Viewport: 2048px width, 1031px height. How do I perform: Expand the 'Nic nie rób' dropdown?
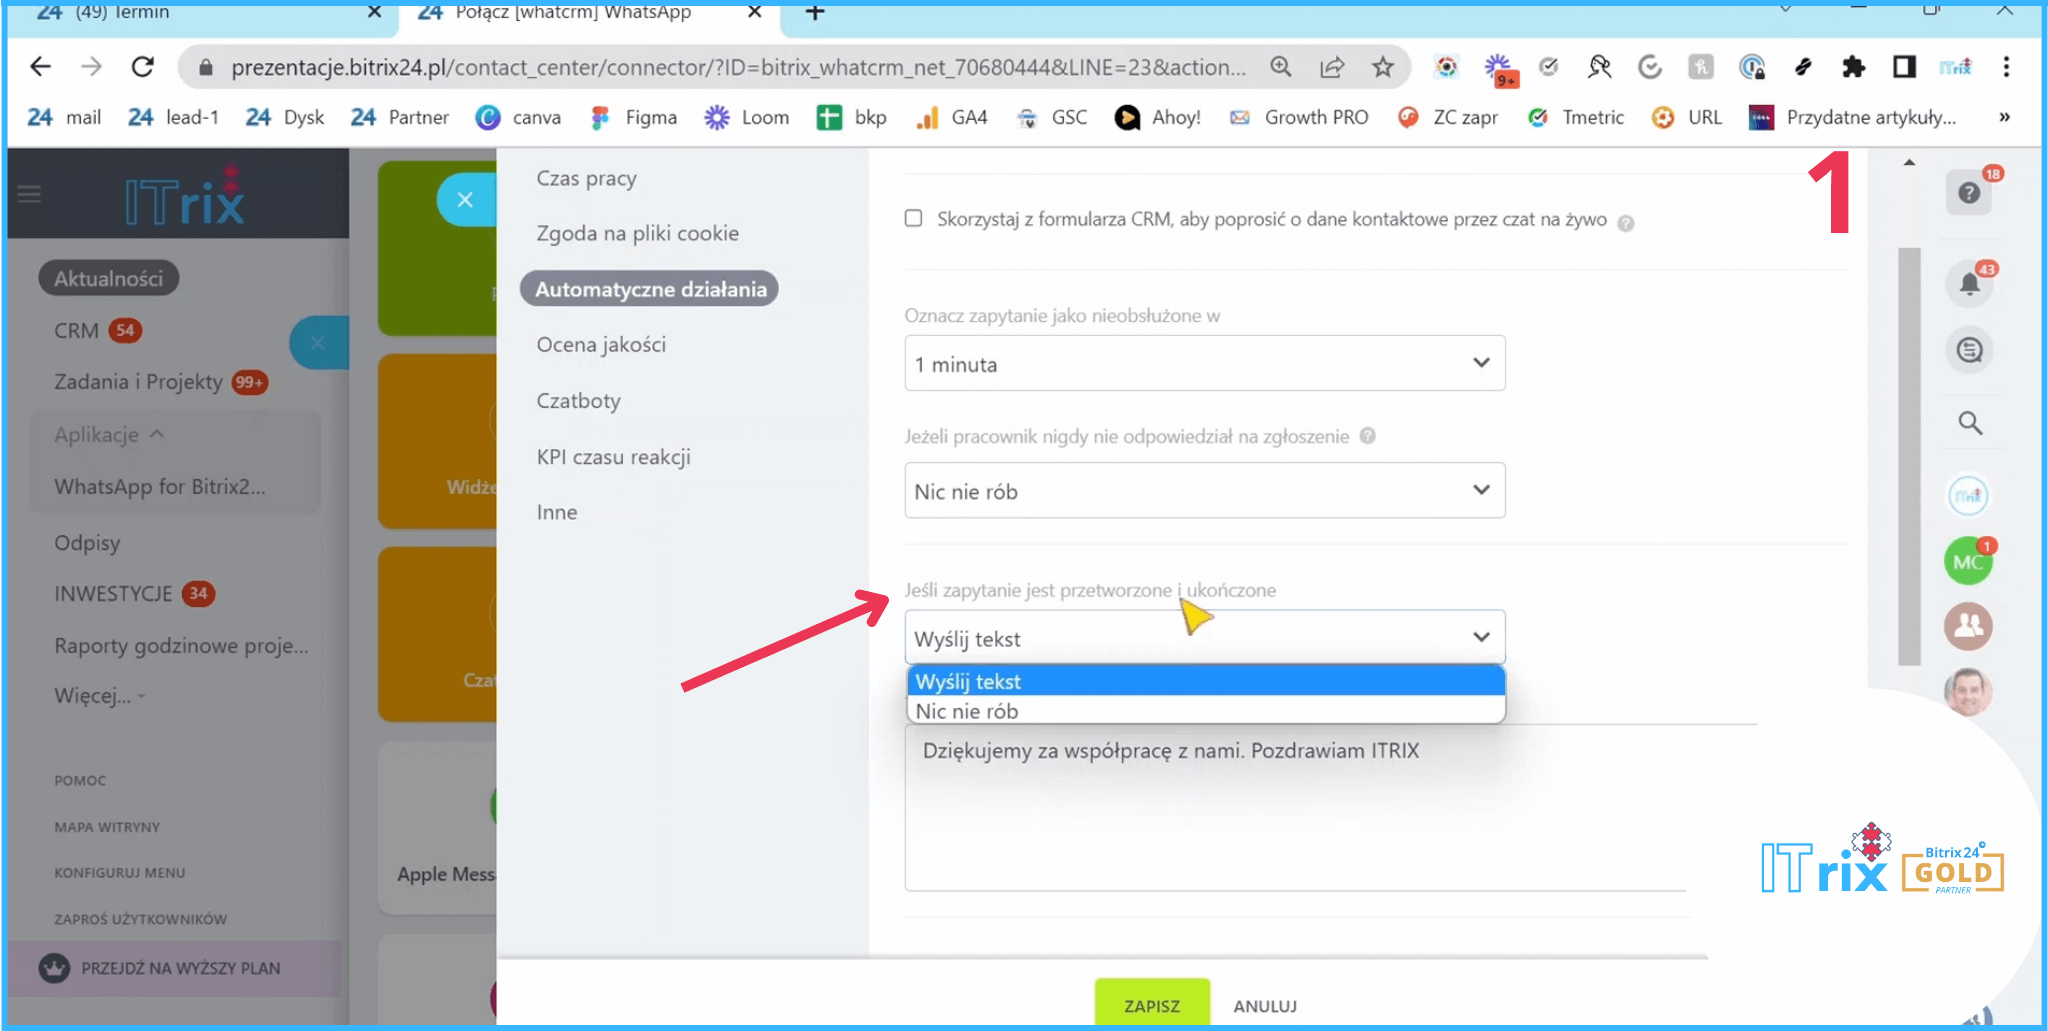coord(1204,491)
